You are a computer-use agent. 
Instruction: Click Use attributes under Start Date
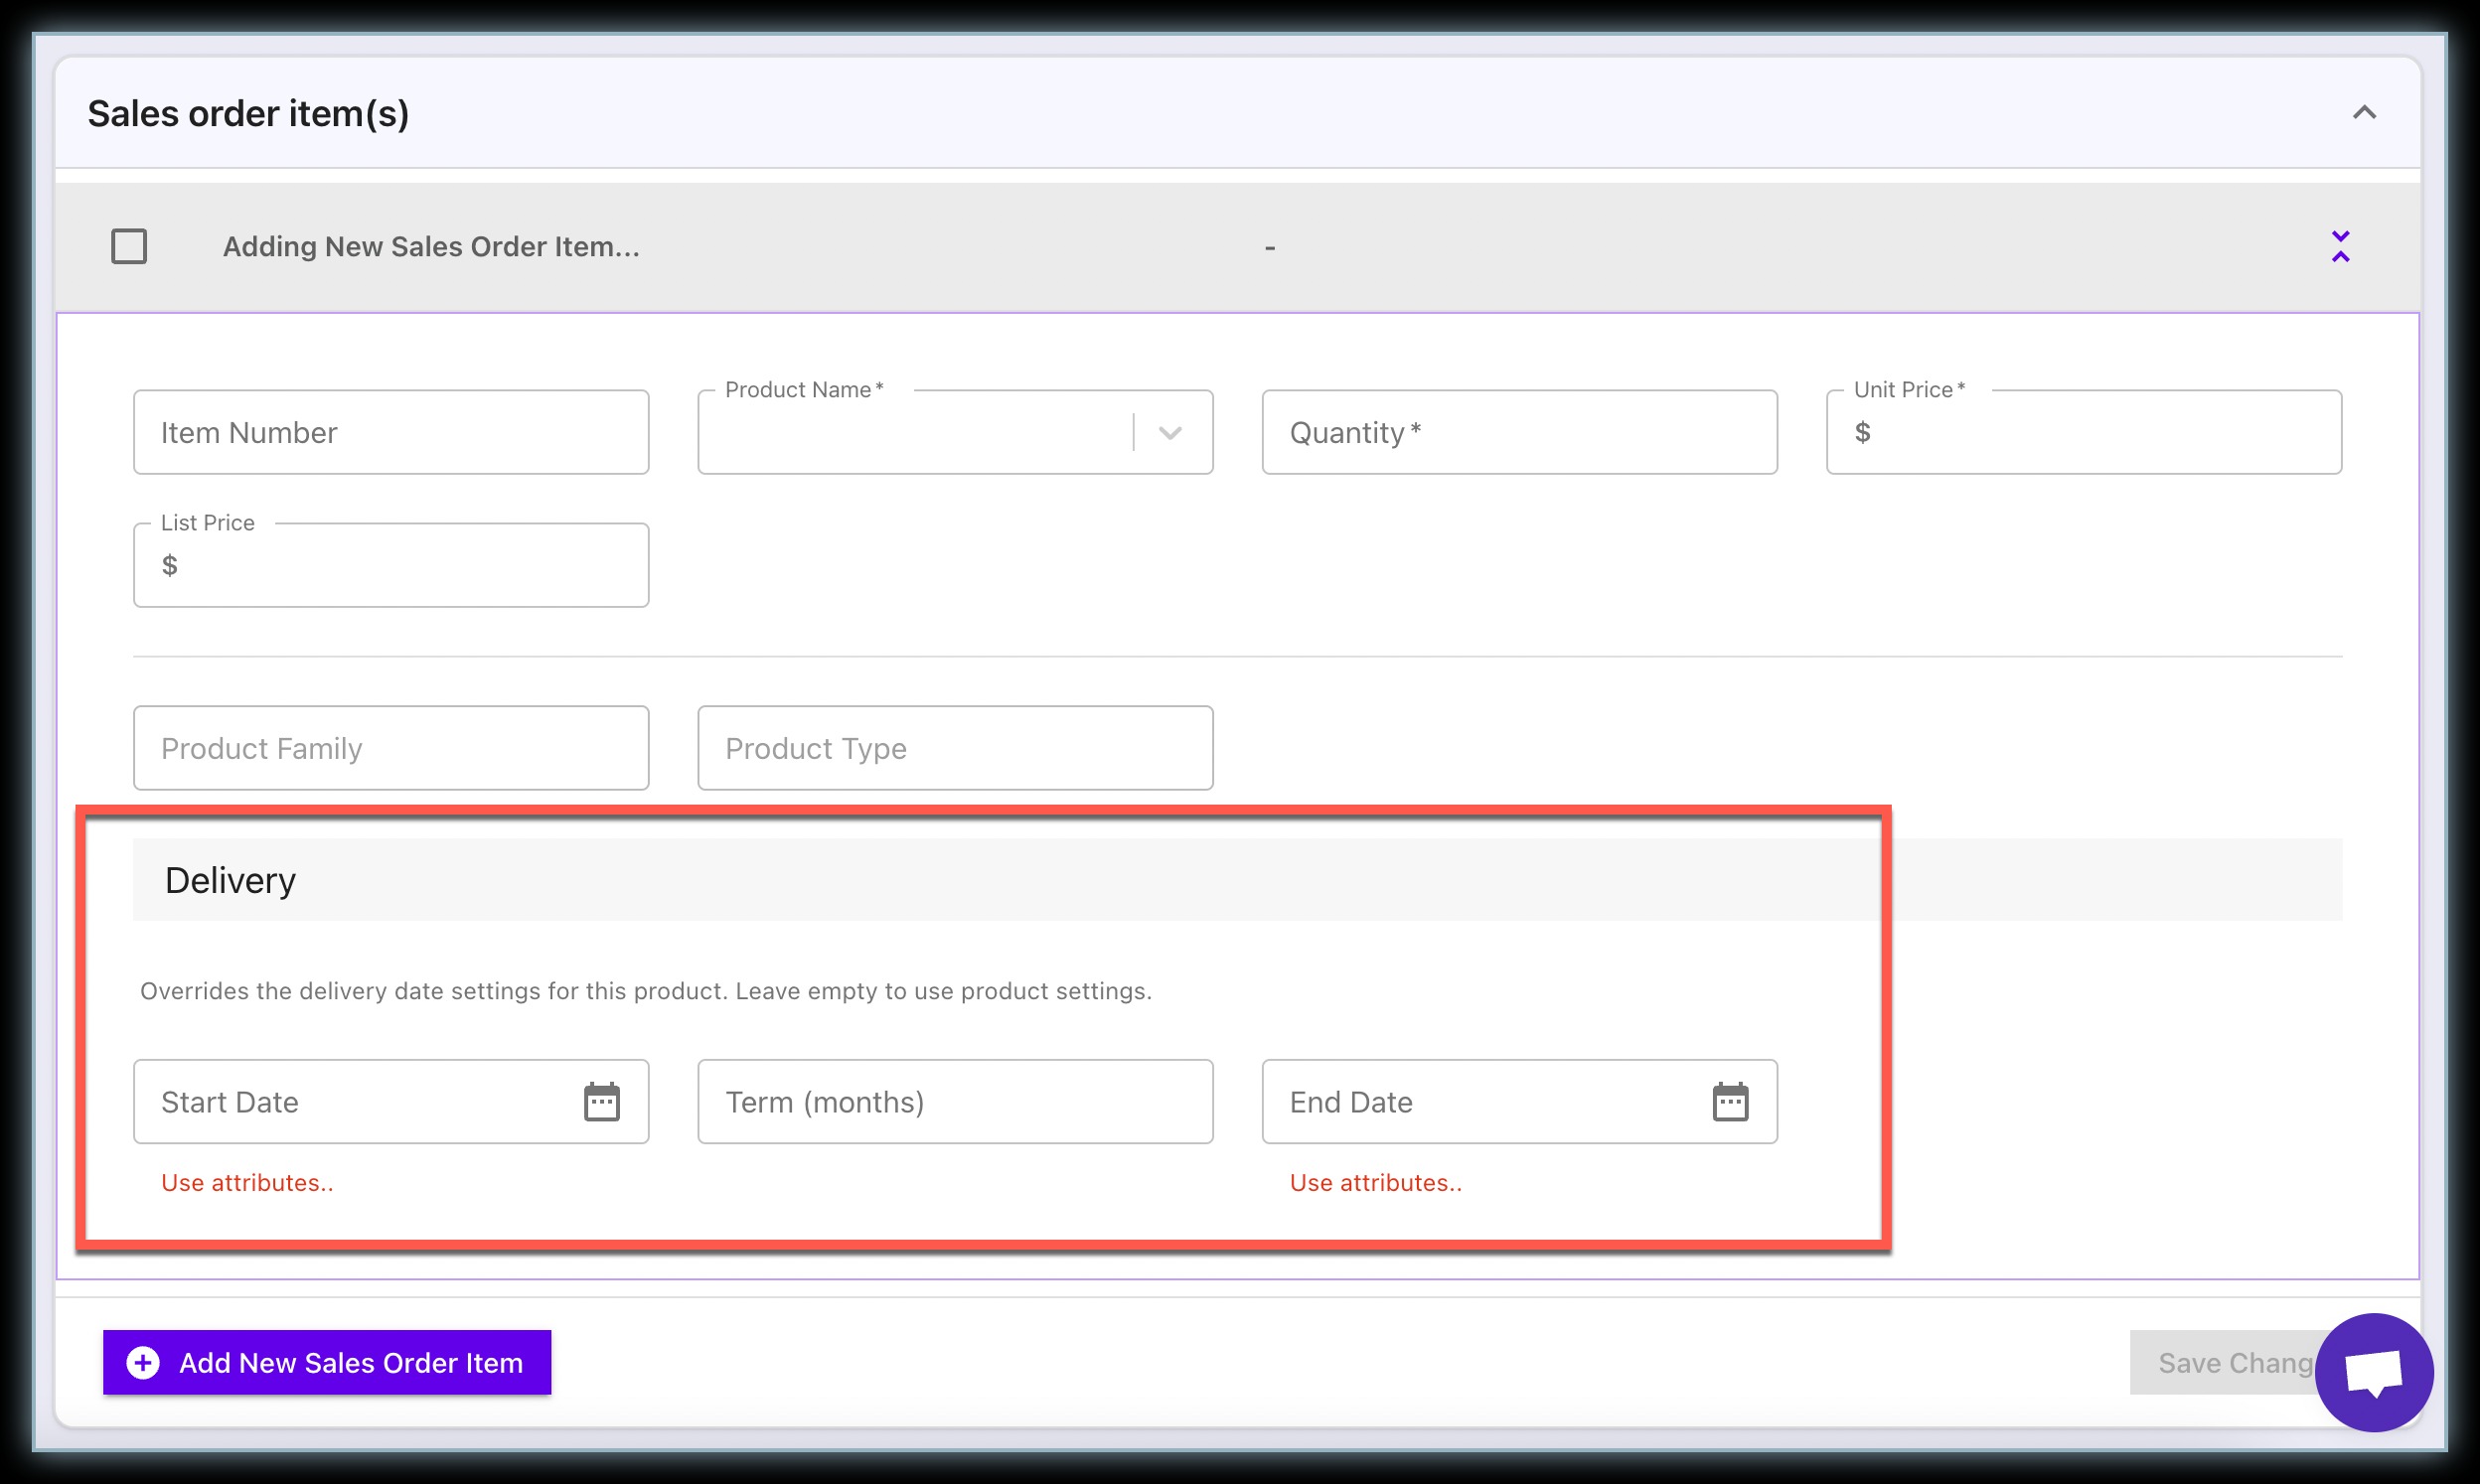point(247,1183)
